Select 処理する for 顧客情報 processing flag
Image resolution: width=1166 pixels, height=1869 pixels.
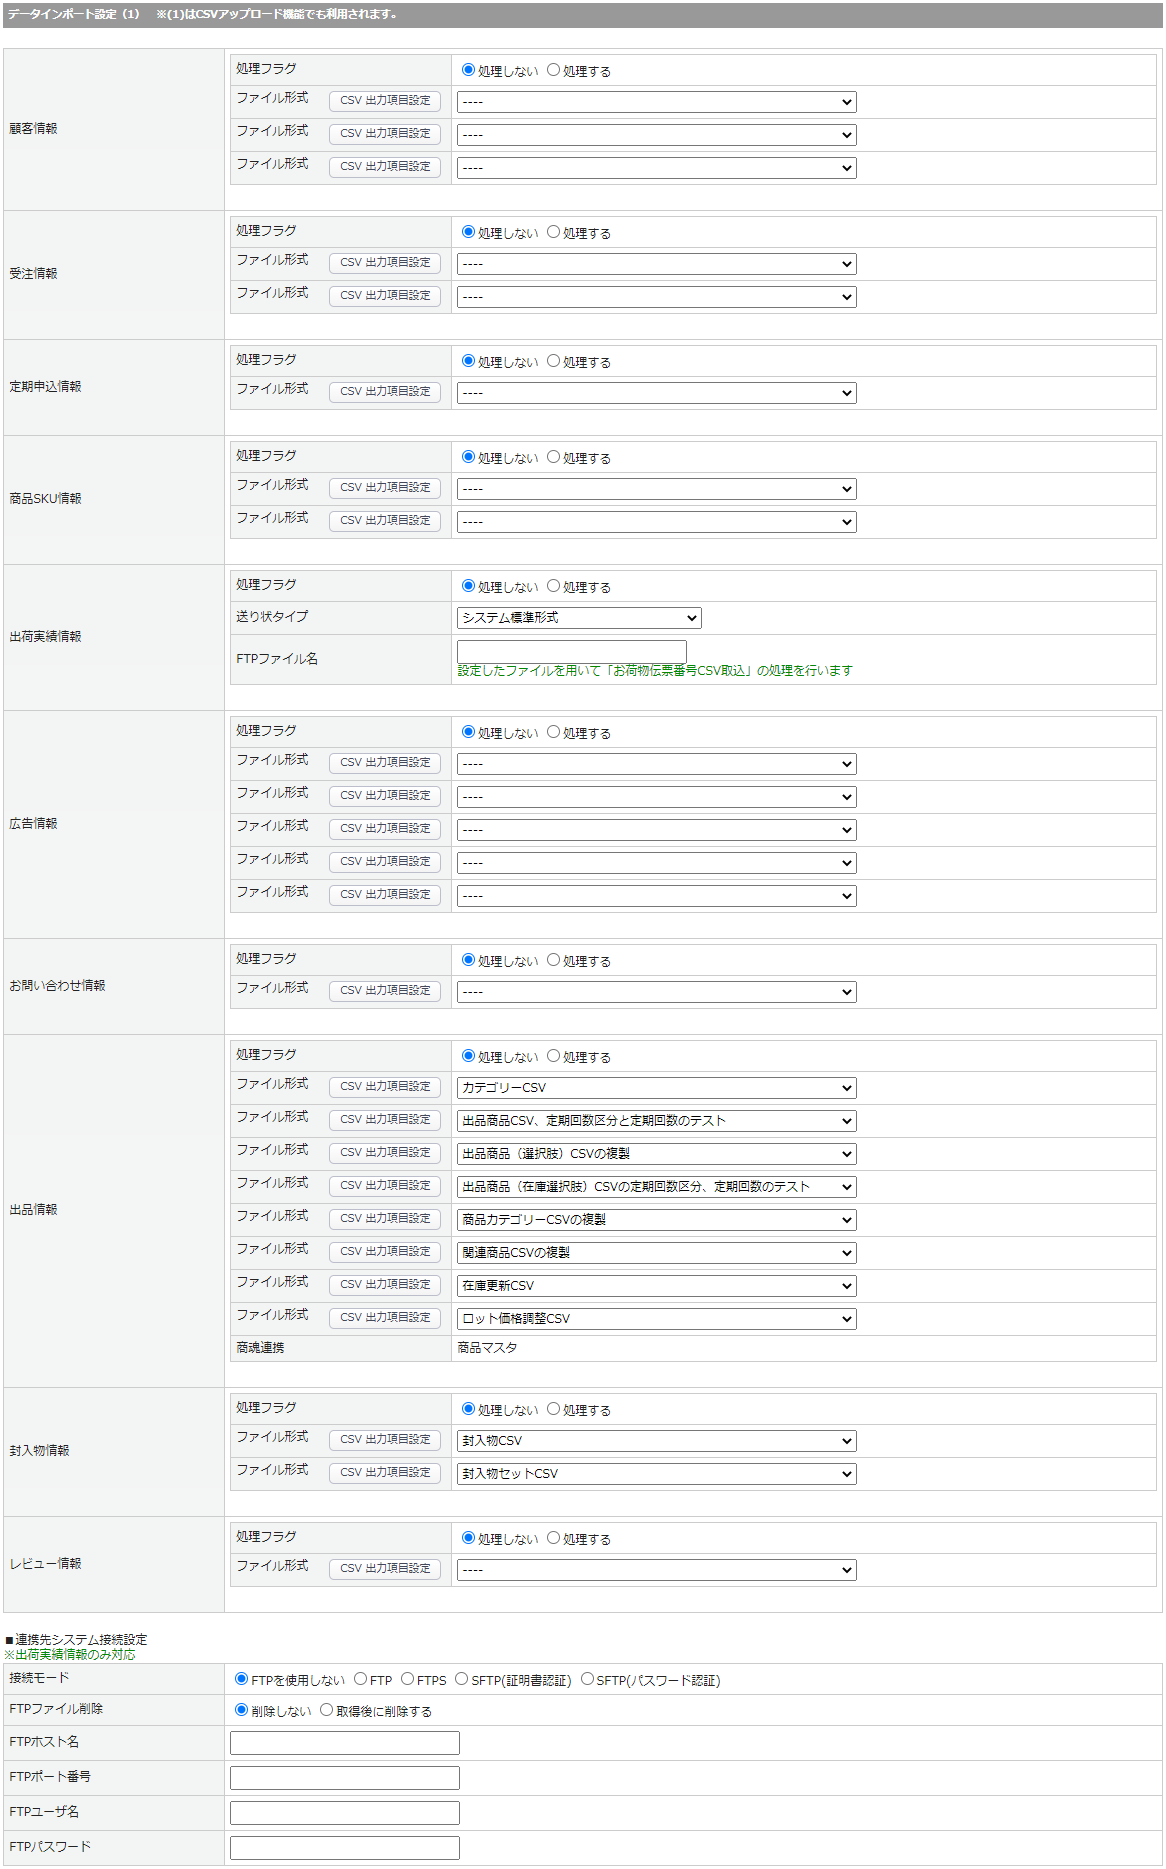(x=553, y=70)
